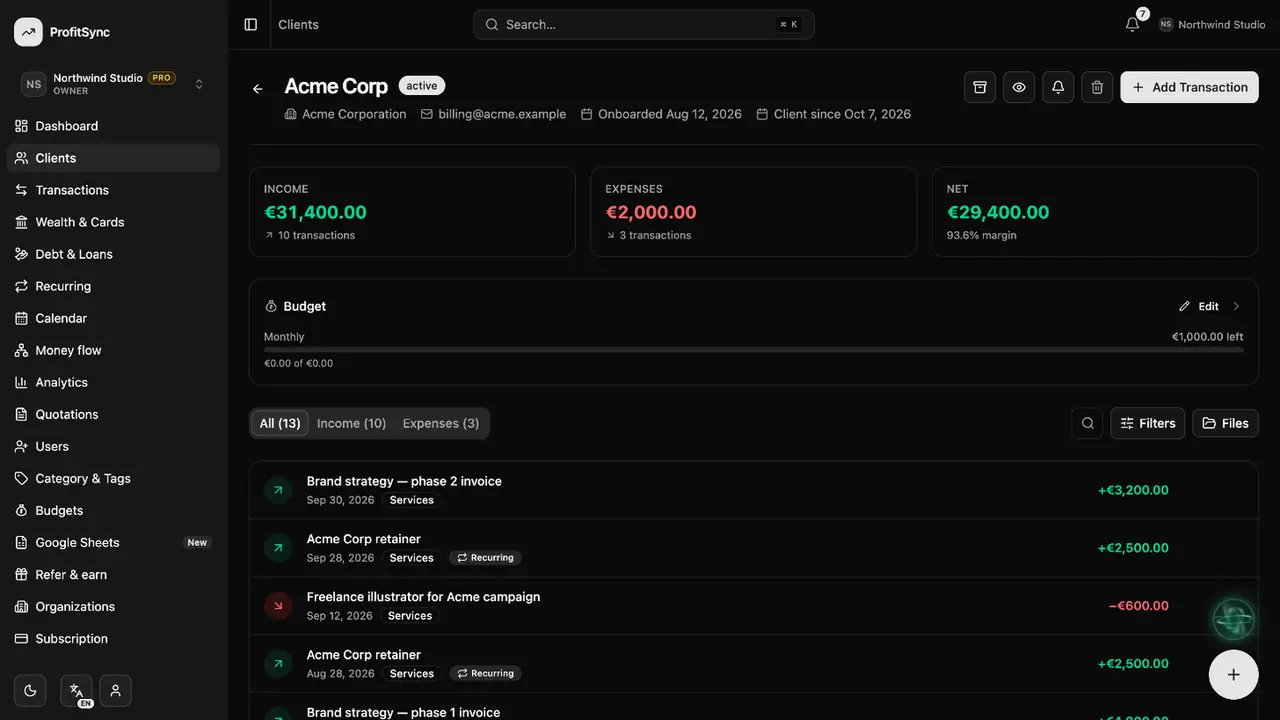Expand the Budget card chevron

point(1236,306)
